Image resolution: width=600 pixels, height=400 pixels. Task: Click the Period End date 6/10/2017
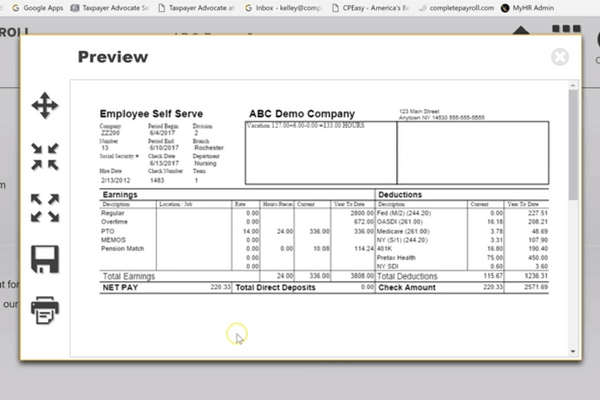pos(164,148)
